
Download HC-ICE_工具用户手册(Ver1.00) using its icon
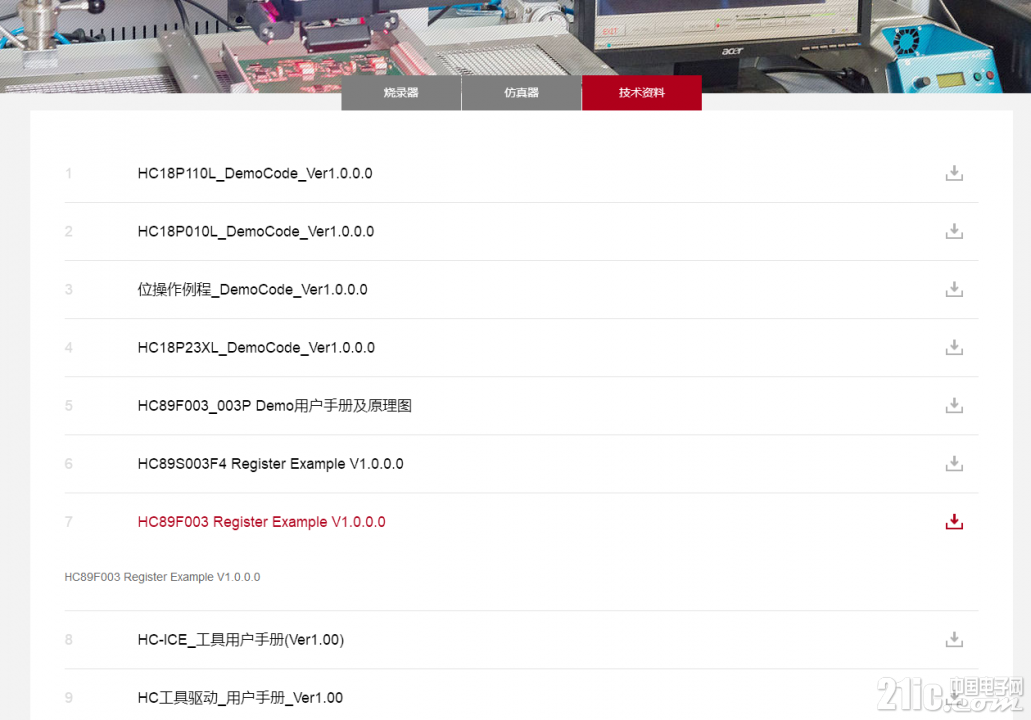[x=954, y=639]
